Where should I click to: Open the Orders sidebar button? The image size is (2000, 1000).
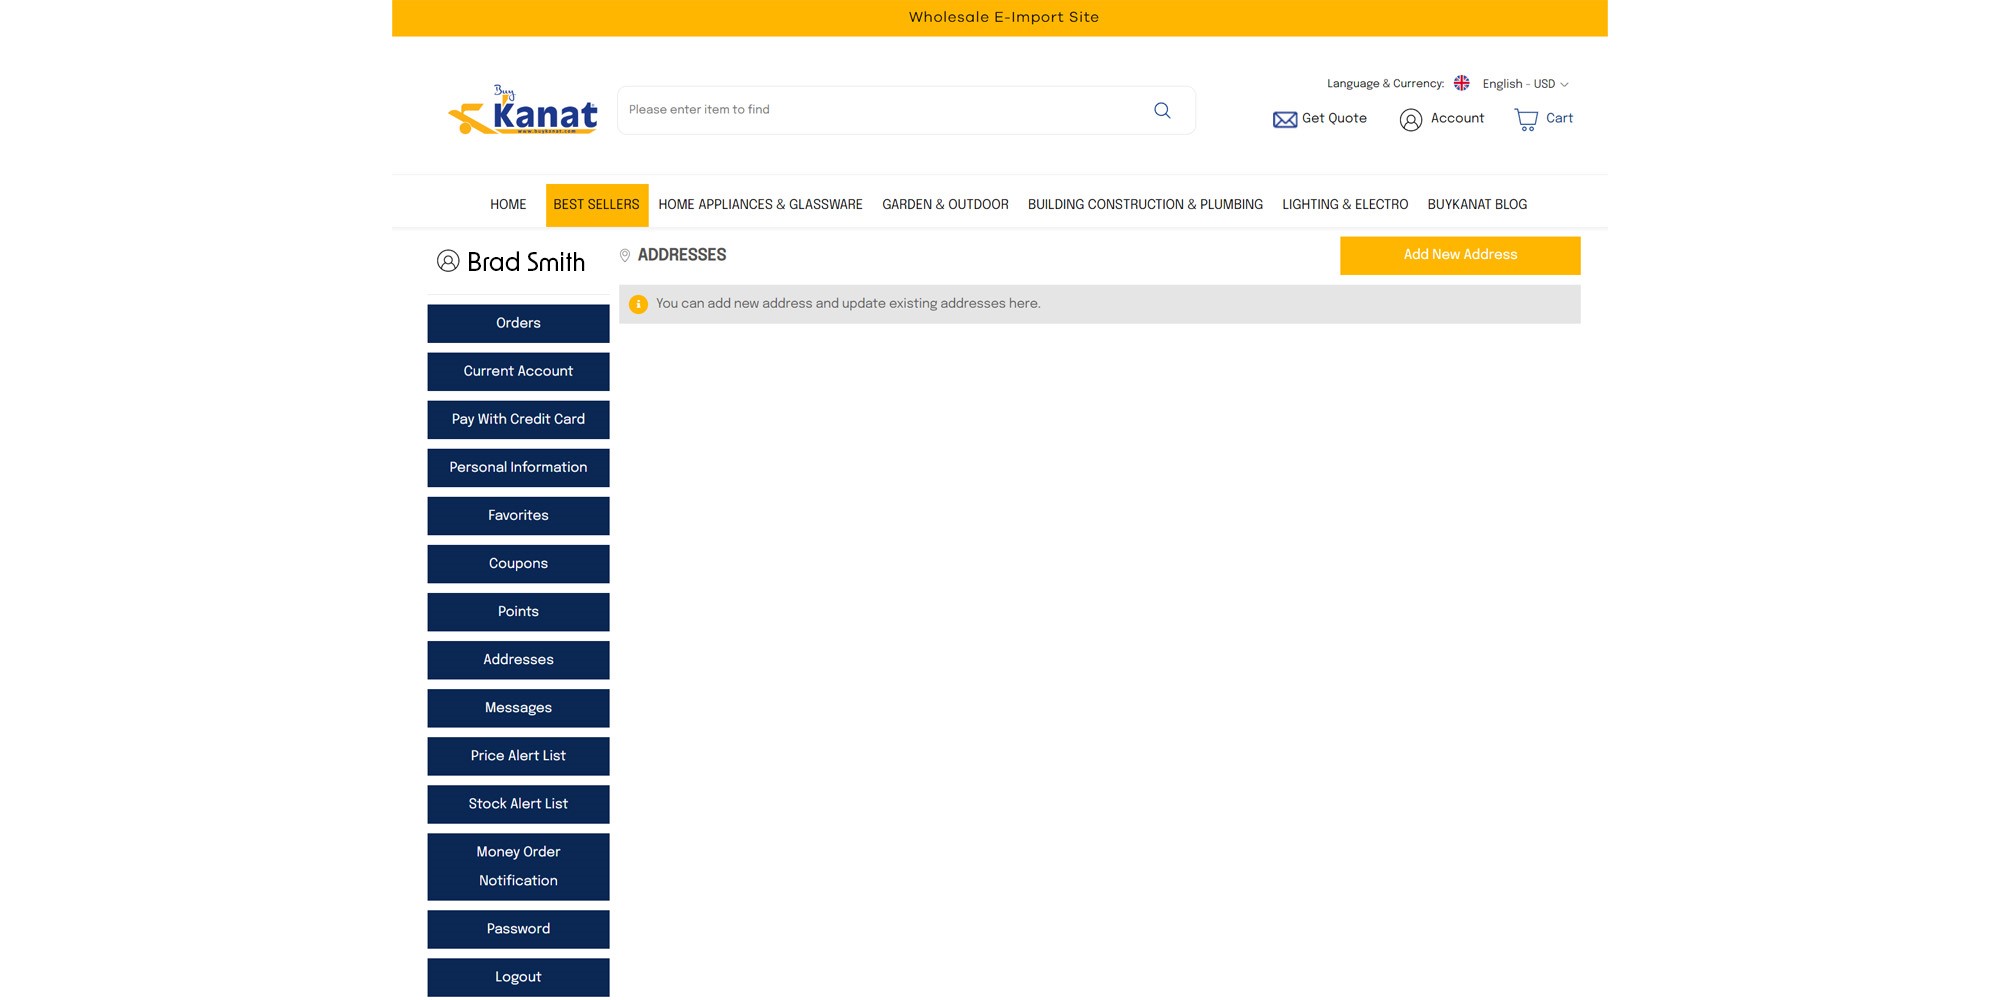coord(518,323)
